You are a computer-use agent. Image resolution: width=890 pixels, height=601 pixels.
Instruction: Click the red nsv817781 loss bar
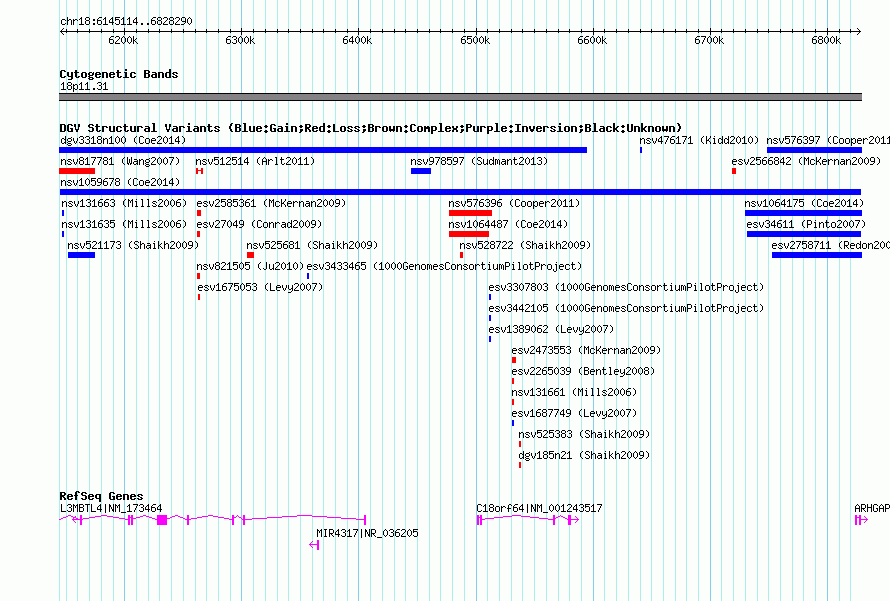pyautogui.click(x=77, y=171)
